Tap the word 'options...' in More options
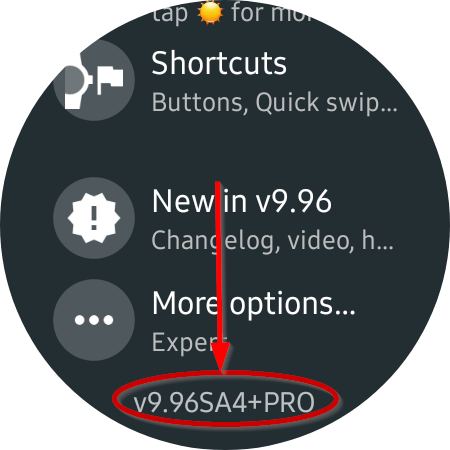Screen dimensions: 450x450 coord(293,305)
